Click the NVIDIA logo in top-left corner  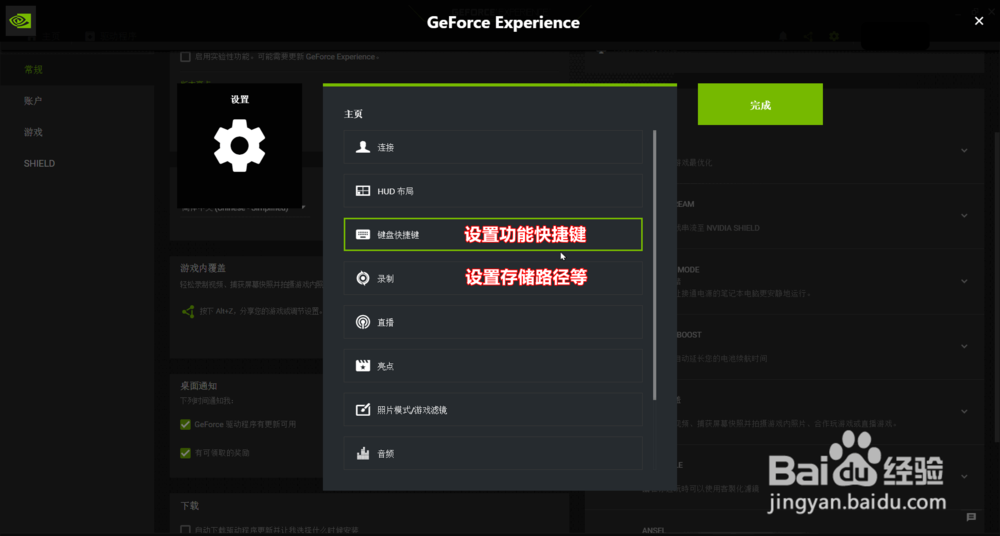[x=20, y=20]
